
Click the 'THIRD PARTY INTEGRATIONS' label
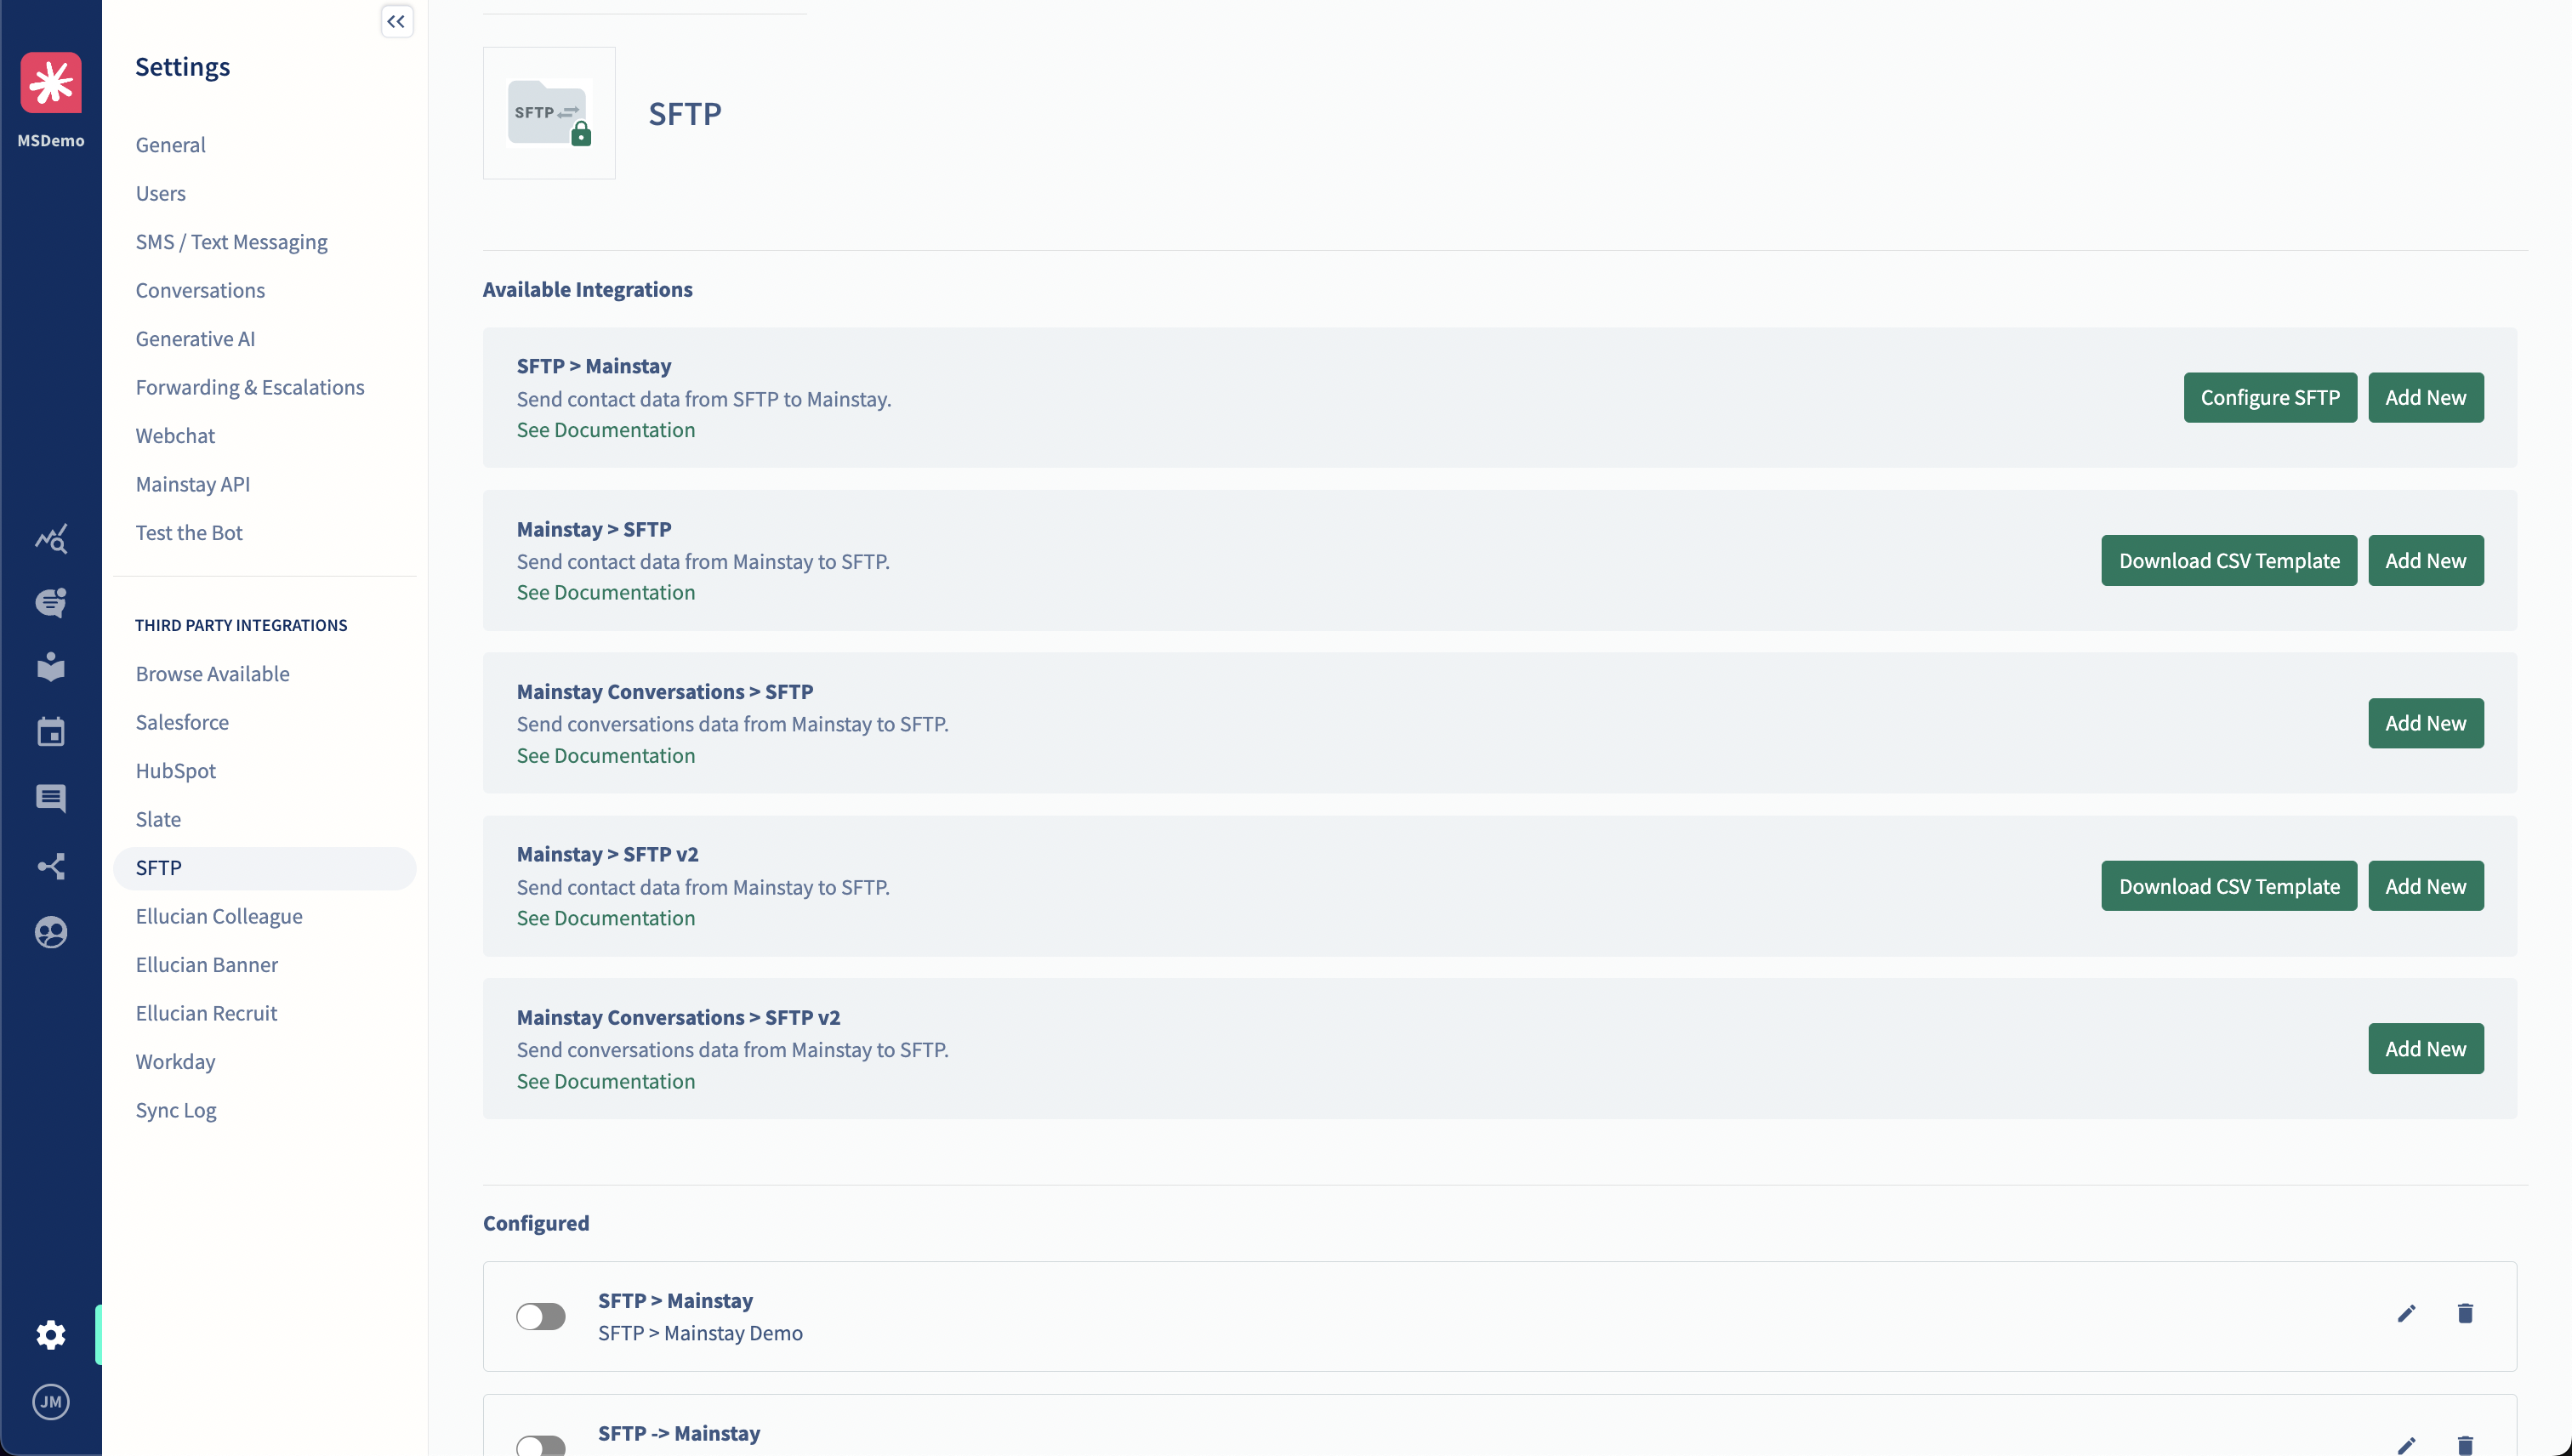241,625
